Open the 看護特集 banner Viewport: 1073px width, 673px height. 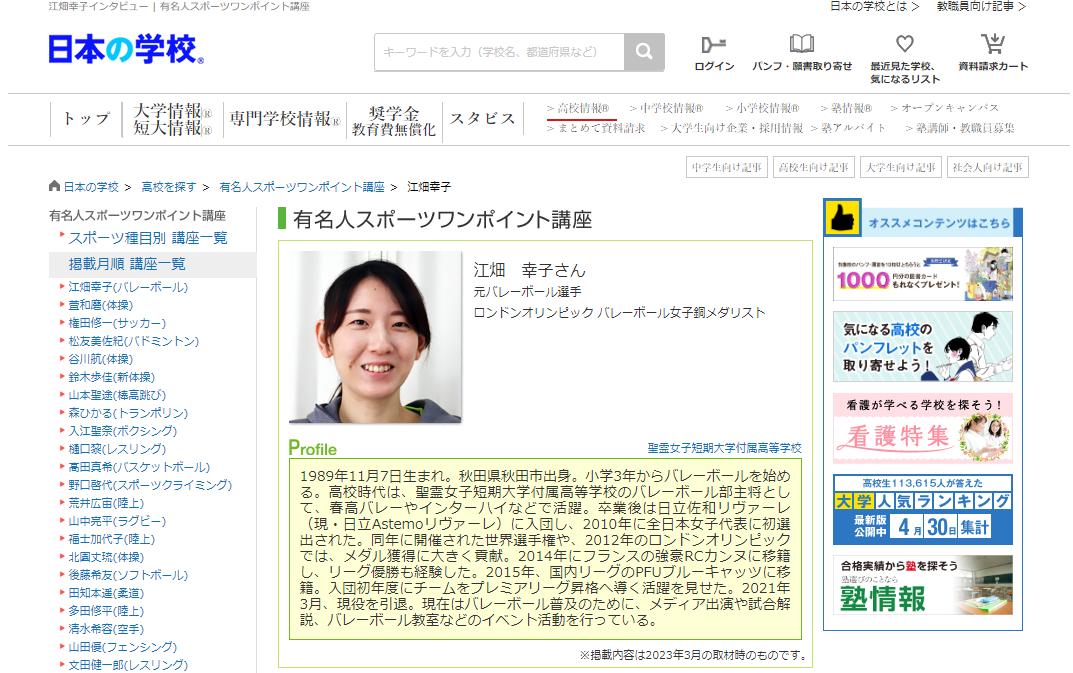922,429
